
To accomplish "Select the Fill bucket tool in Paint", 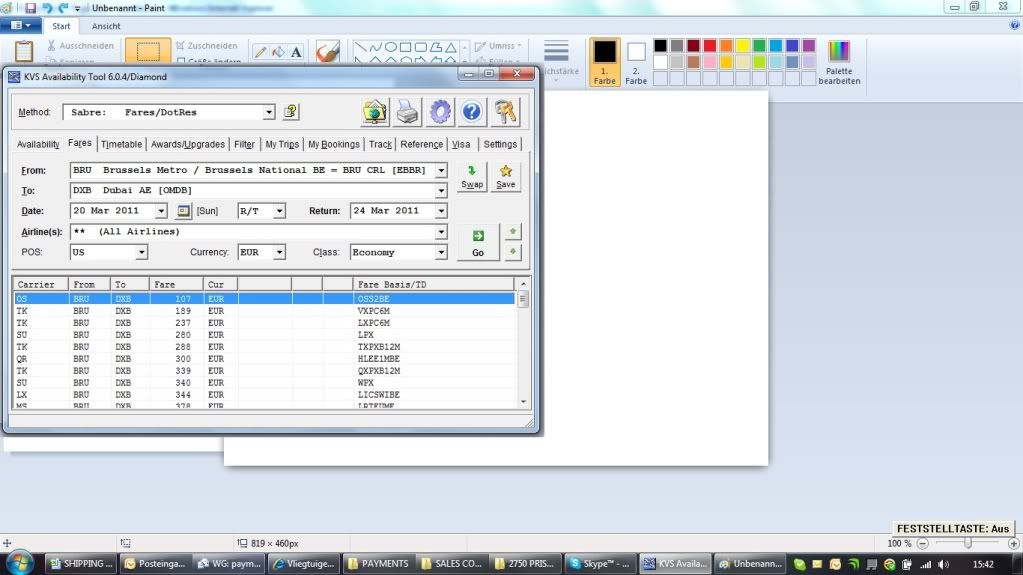I will click(x=279, y=52).
